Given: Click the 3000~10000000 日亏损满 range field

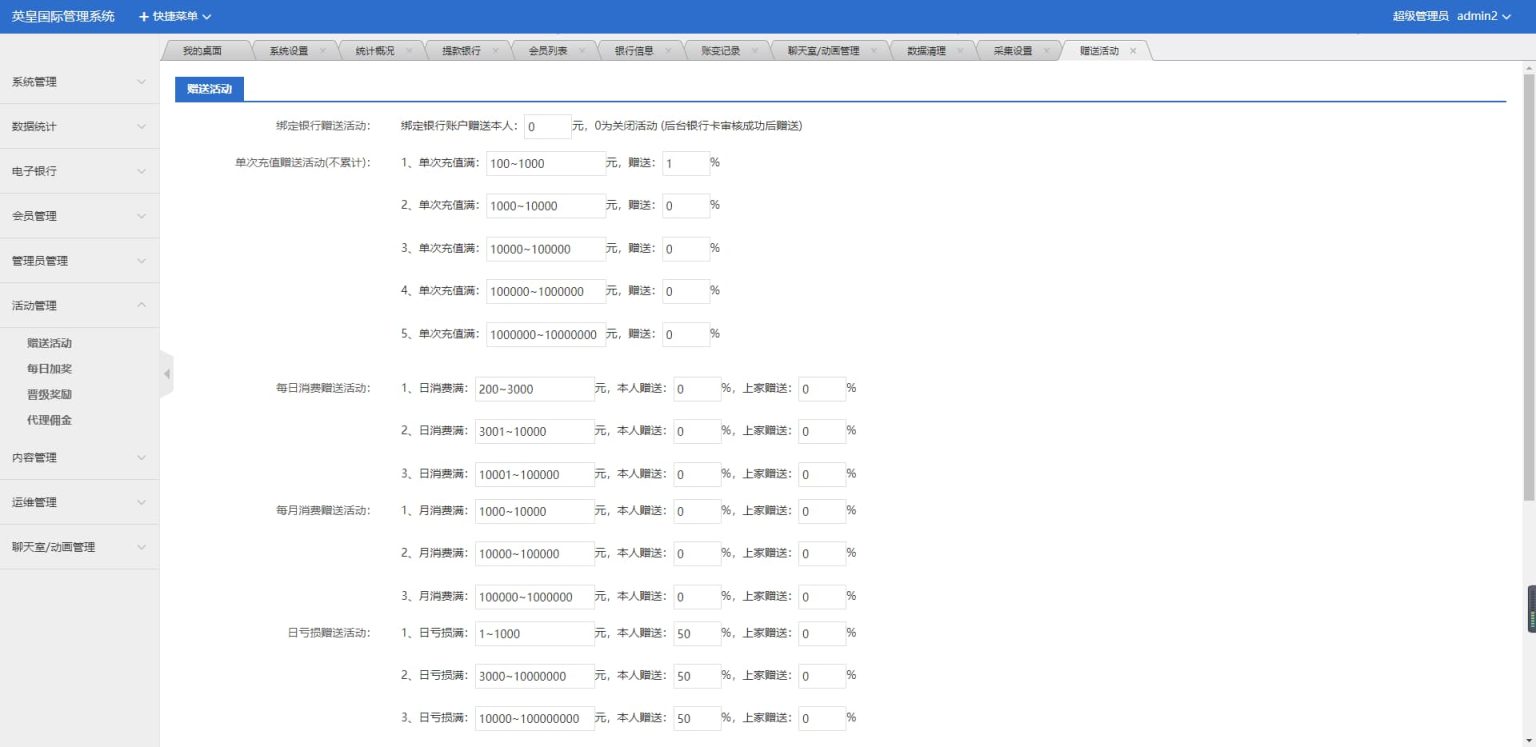Looking at the screenshot, I should tap(535, 677).
